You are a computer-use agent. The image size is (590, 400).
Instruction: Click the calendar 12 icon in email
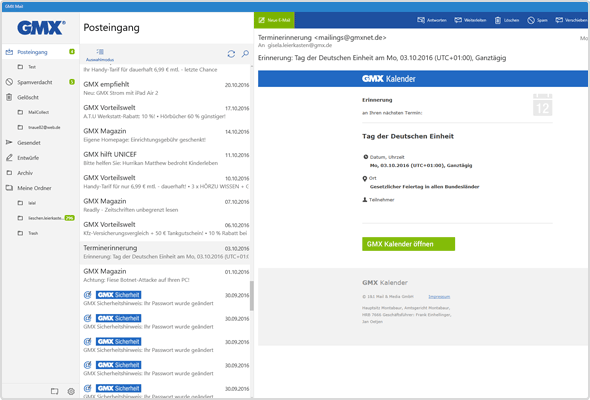pyautogui.click(x=542, y=105)
